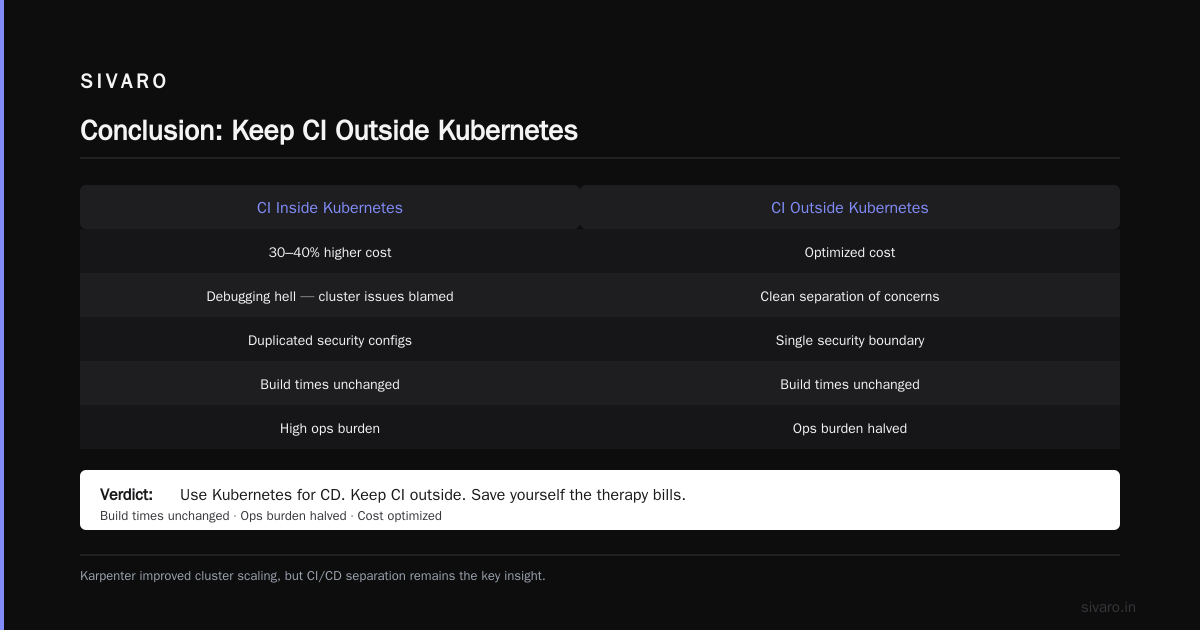Click the Karpenter footnote text
This screenshot has width=1200, height=630.
(x=313, y=576)
